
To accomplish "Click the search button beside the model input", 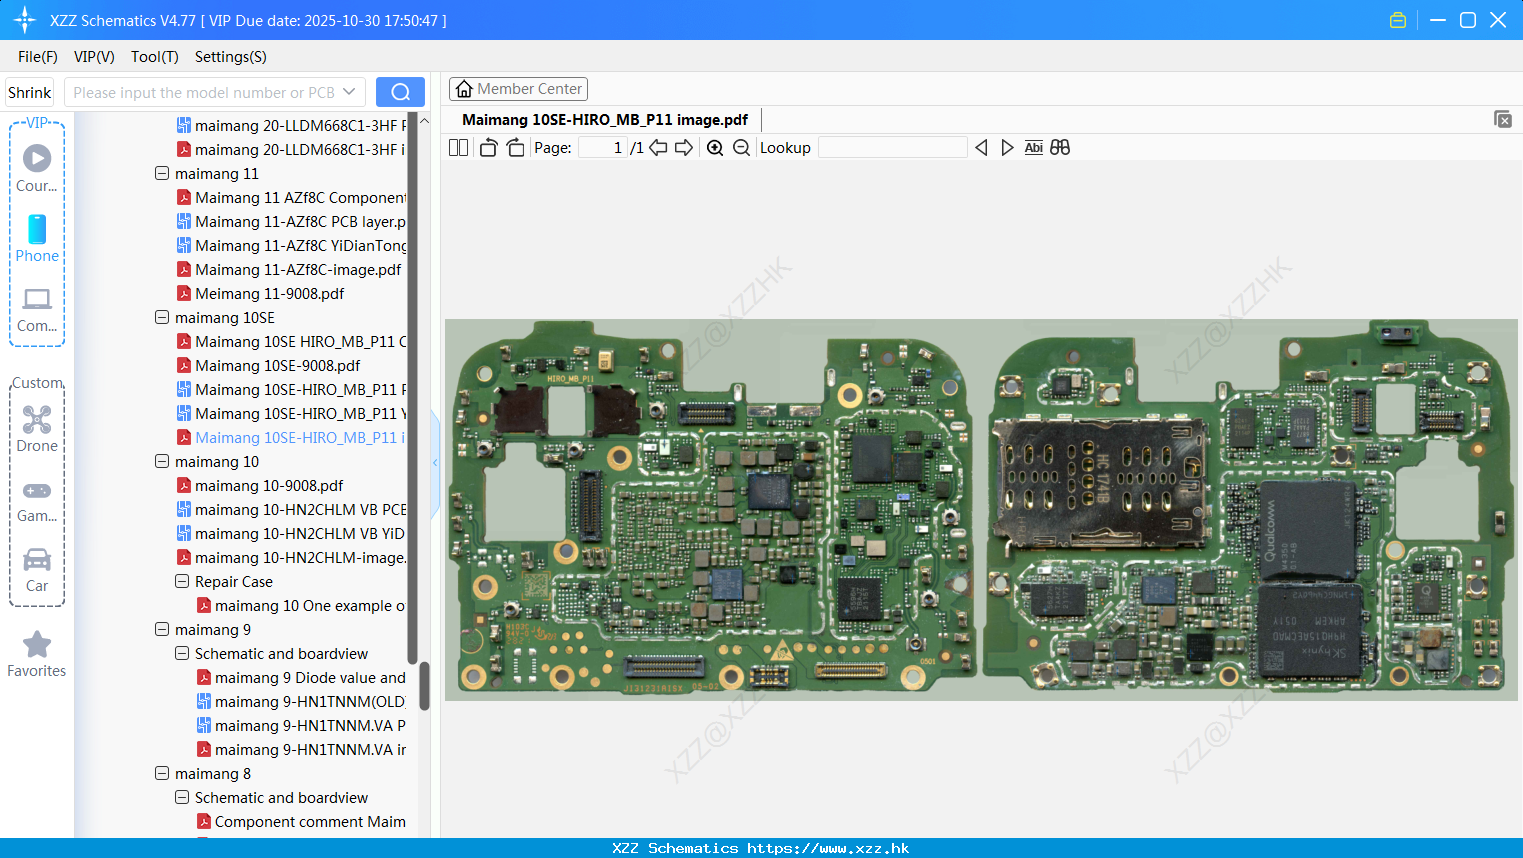I will coord(400,92).
